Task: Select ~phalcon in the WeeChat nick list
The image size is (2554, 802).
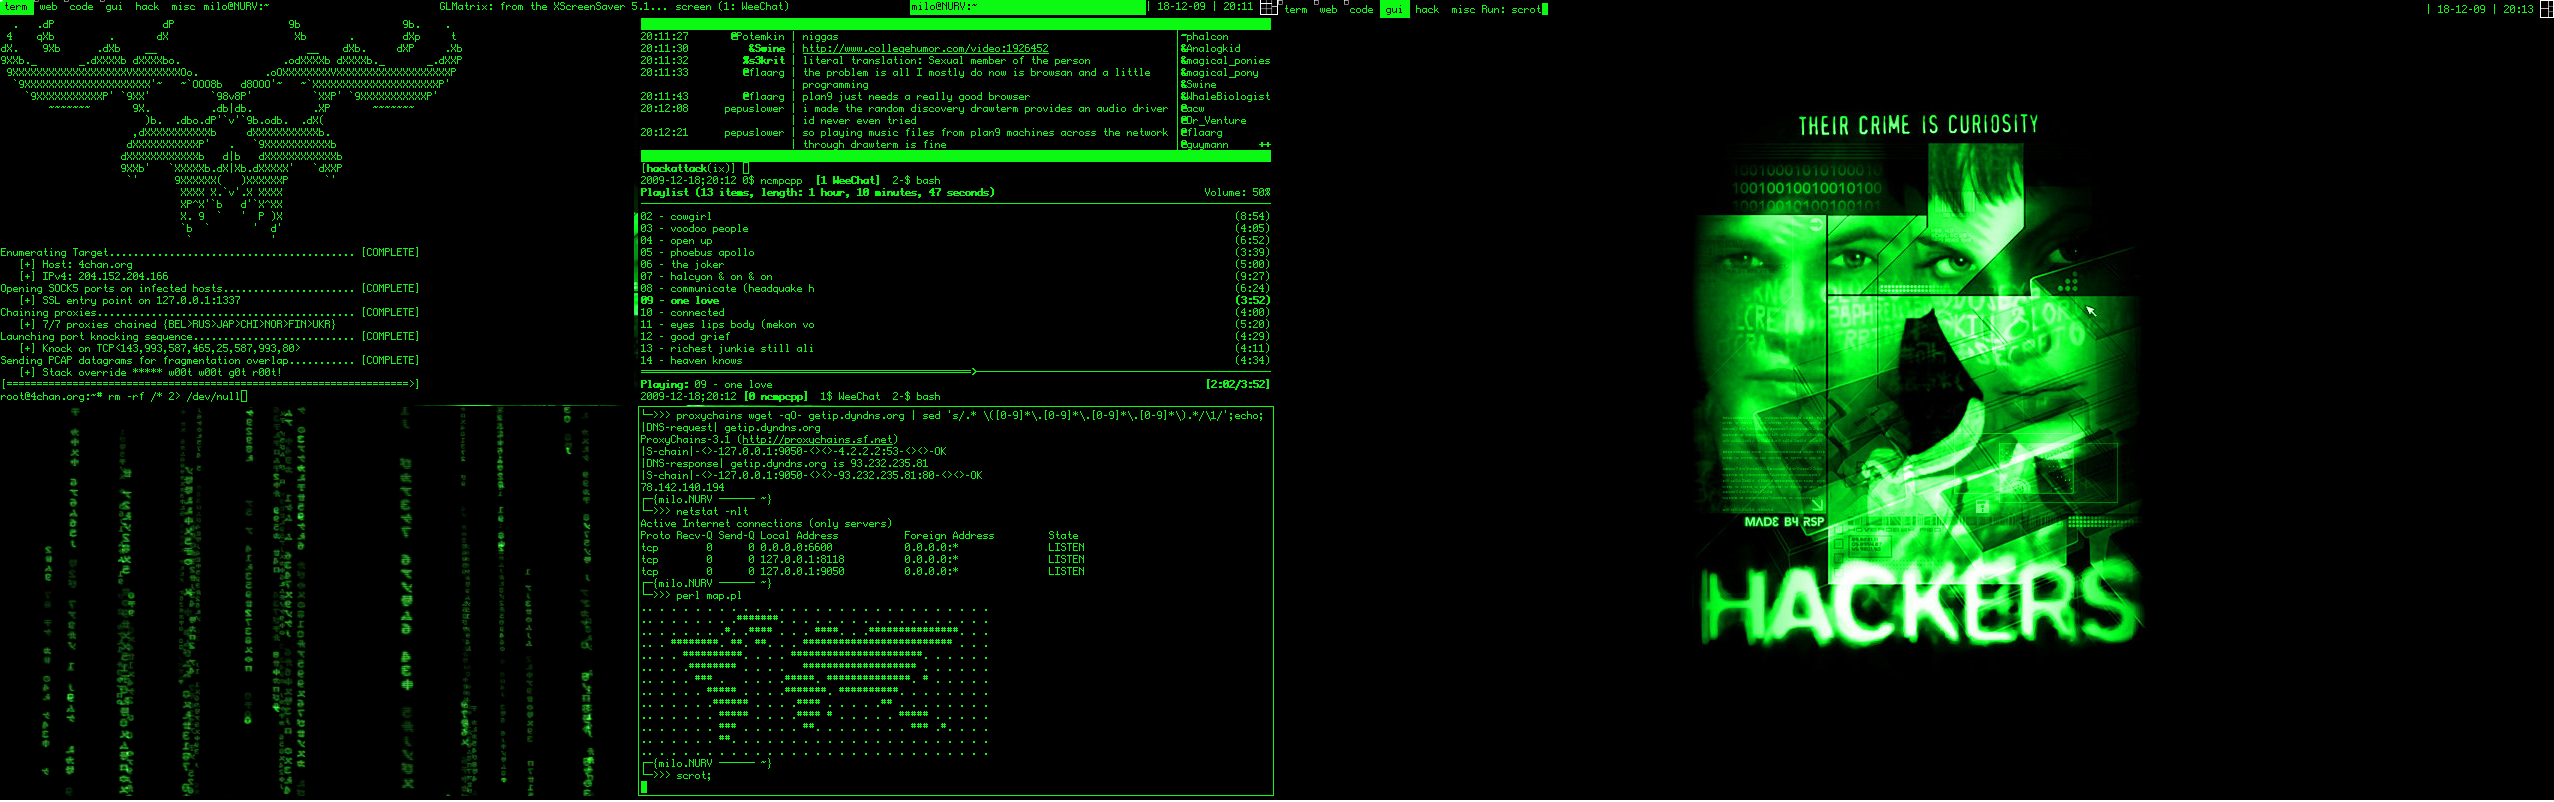Action: (x=1205, y=36)
